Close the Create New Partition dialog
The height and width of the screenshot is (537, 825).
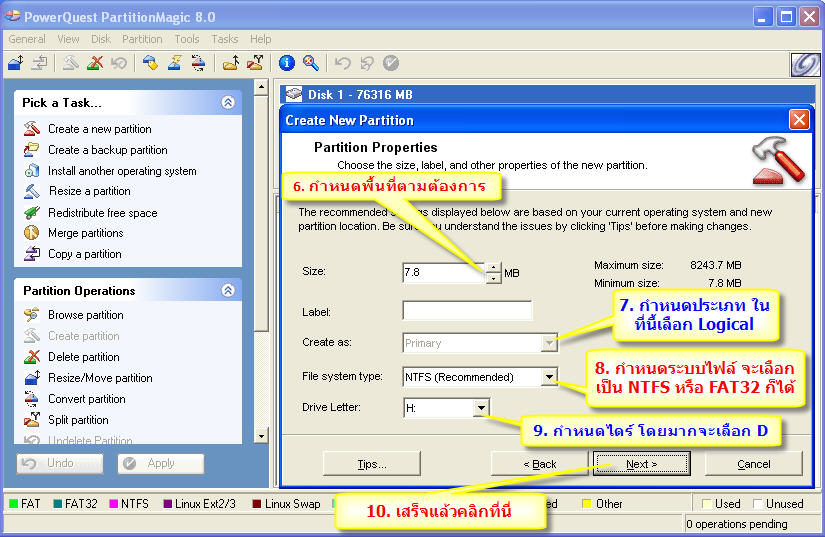799,120
